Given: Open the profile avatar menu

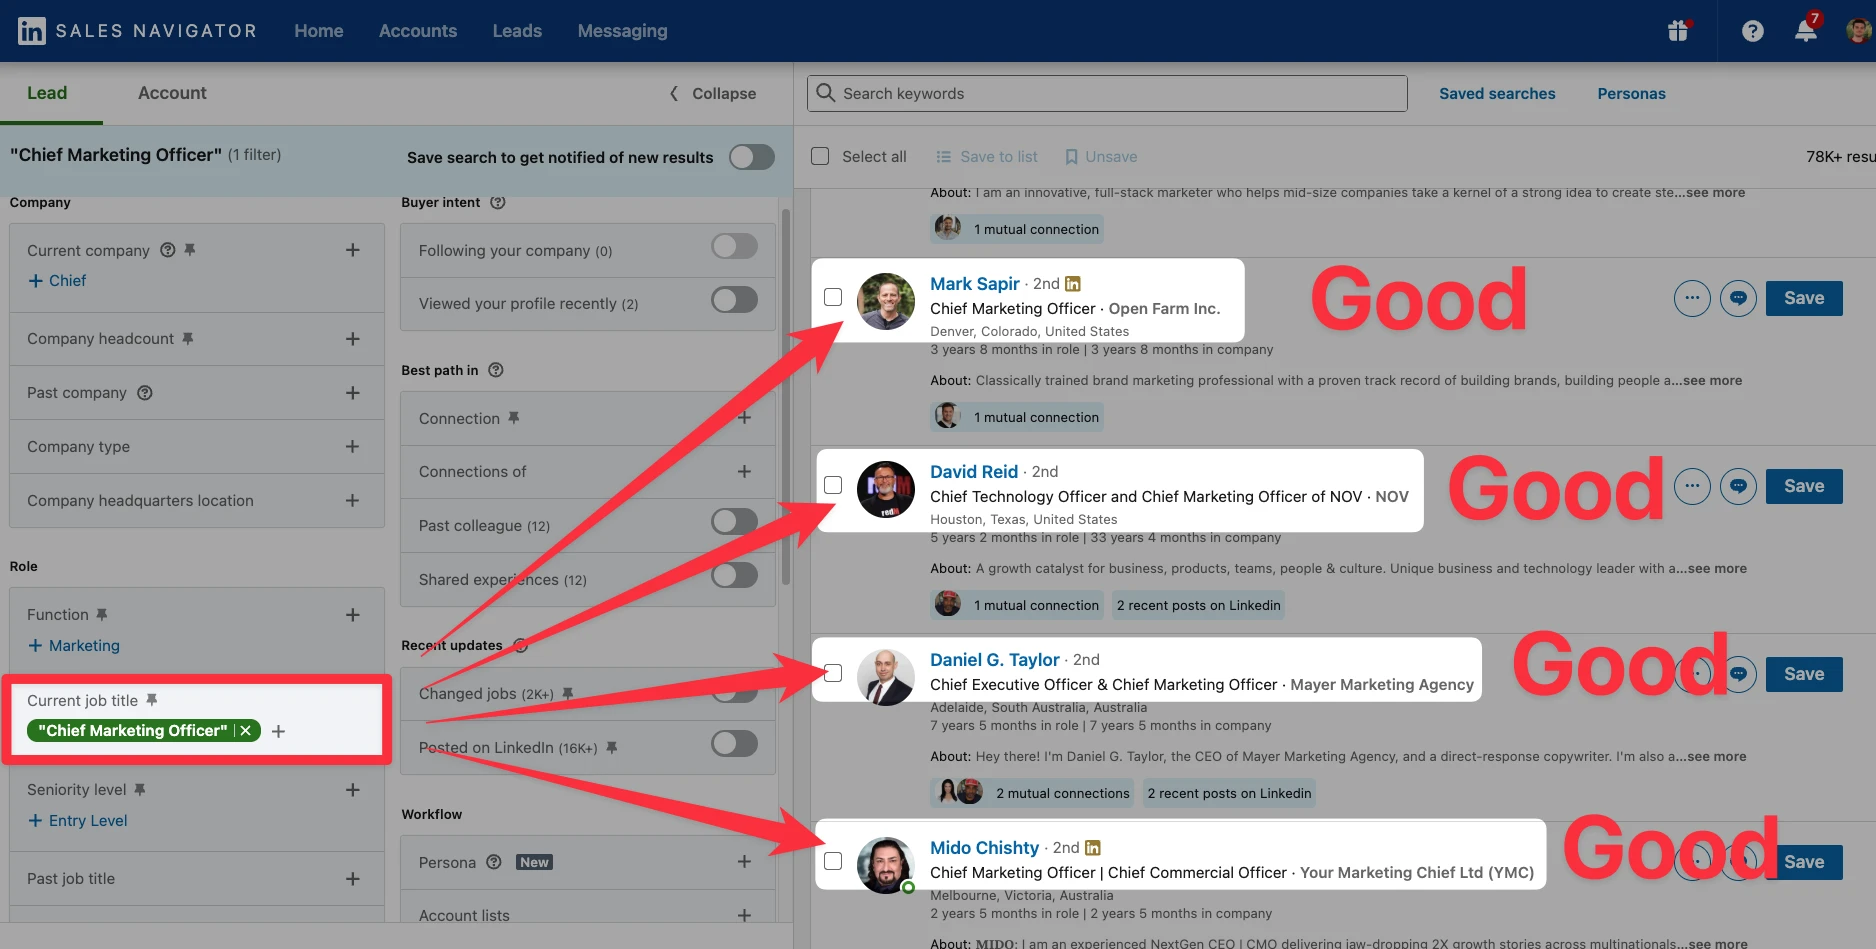Looking at the screenshot, I should (1858, 31).
